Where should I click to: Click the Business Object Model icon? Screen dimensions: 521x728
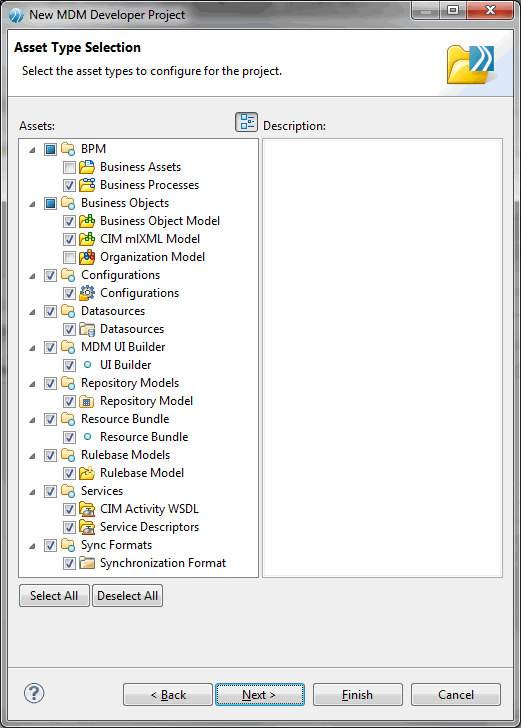coord(87,221)
